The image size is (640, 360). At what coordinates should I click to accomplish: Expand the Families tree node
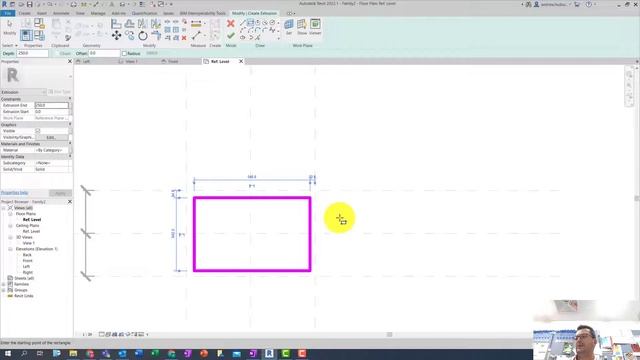4,284
